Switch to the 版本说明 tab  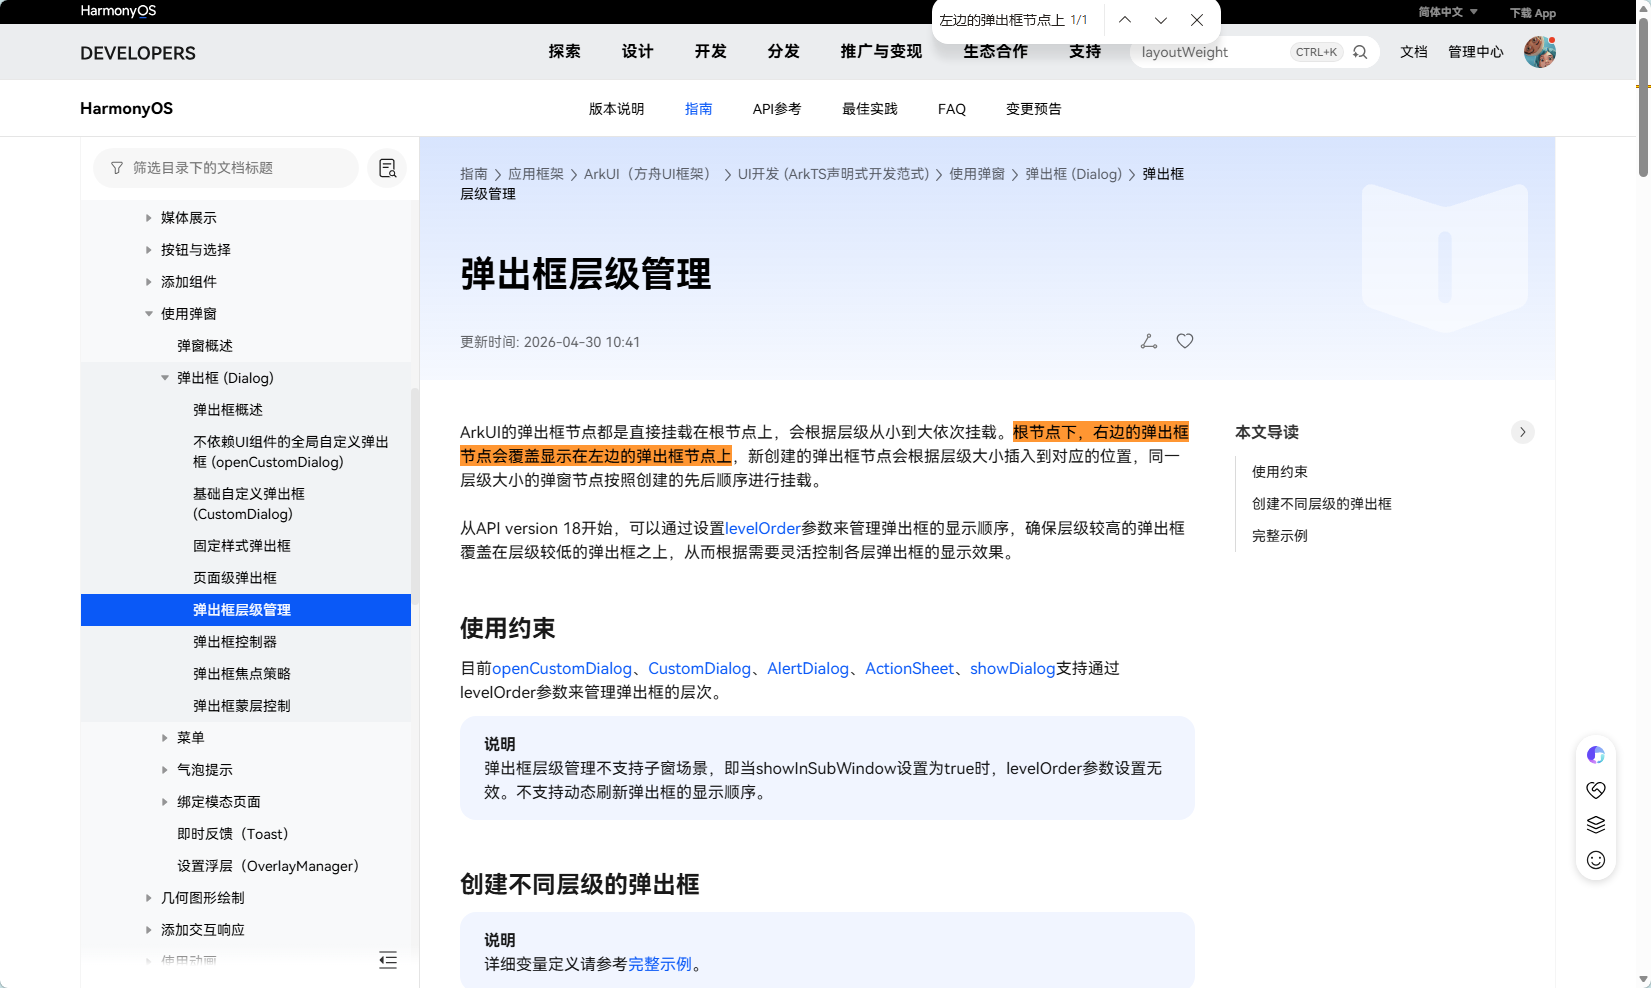pos(616,109)
